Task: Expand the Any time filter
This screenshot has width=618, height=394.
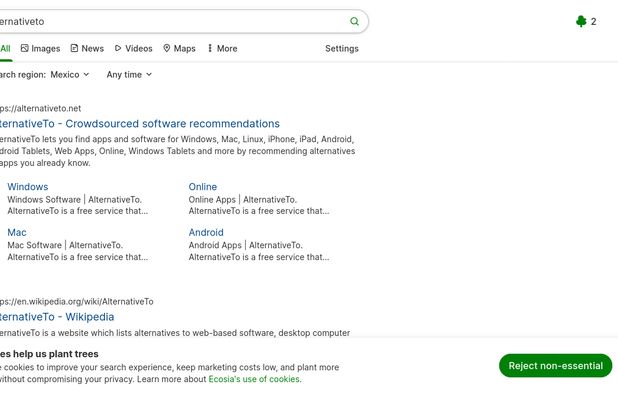Action: click(129, 74)
